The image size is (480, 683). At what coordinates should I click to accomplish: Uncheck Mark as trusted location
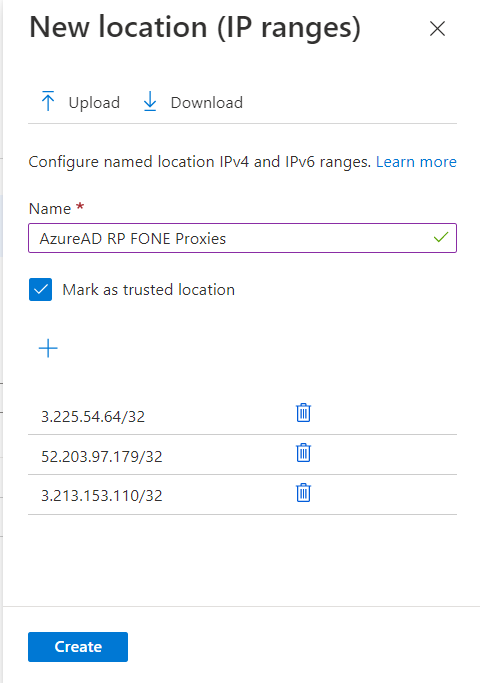point(41,290)
